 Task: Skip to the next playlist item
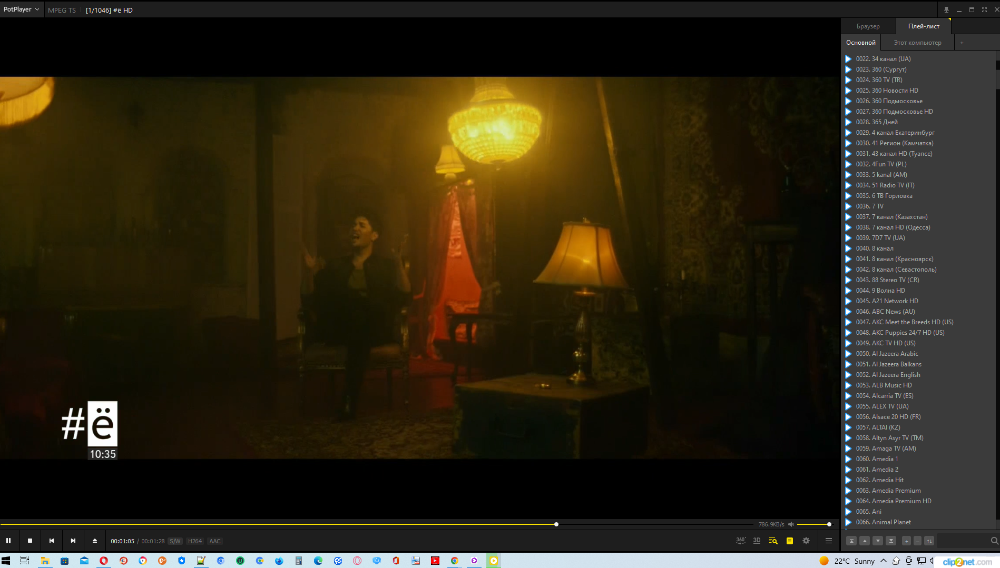(x=73, y=541)
